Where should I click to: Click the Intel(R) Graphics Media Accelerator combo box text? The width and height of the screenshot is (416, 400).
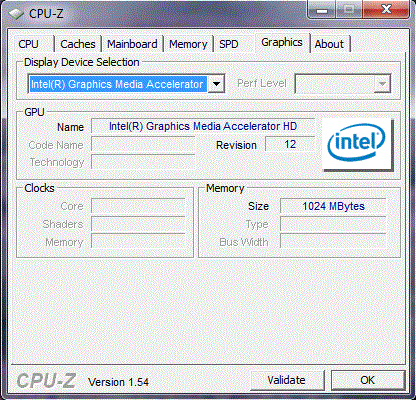click(x=117, y=84)
